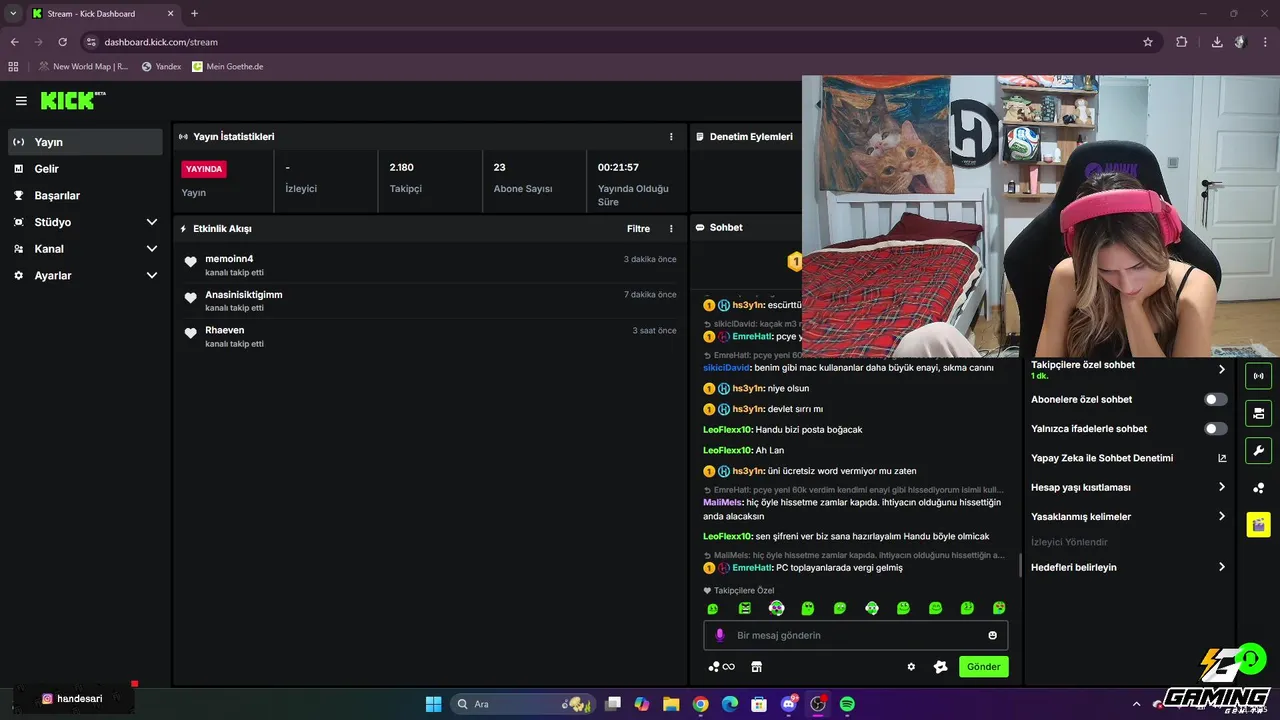Click the chat scrollbar thumb
This screenshot has width=1280, height=720.
[1020, 565]
